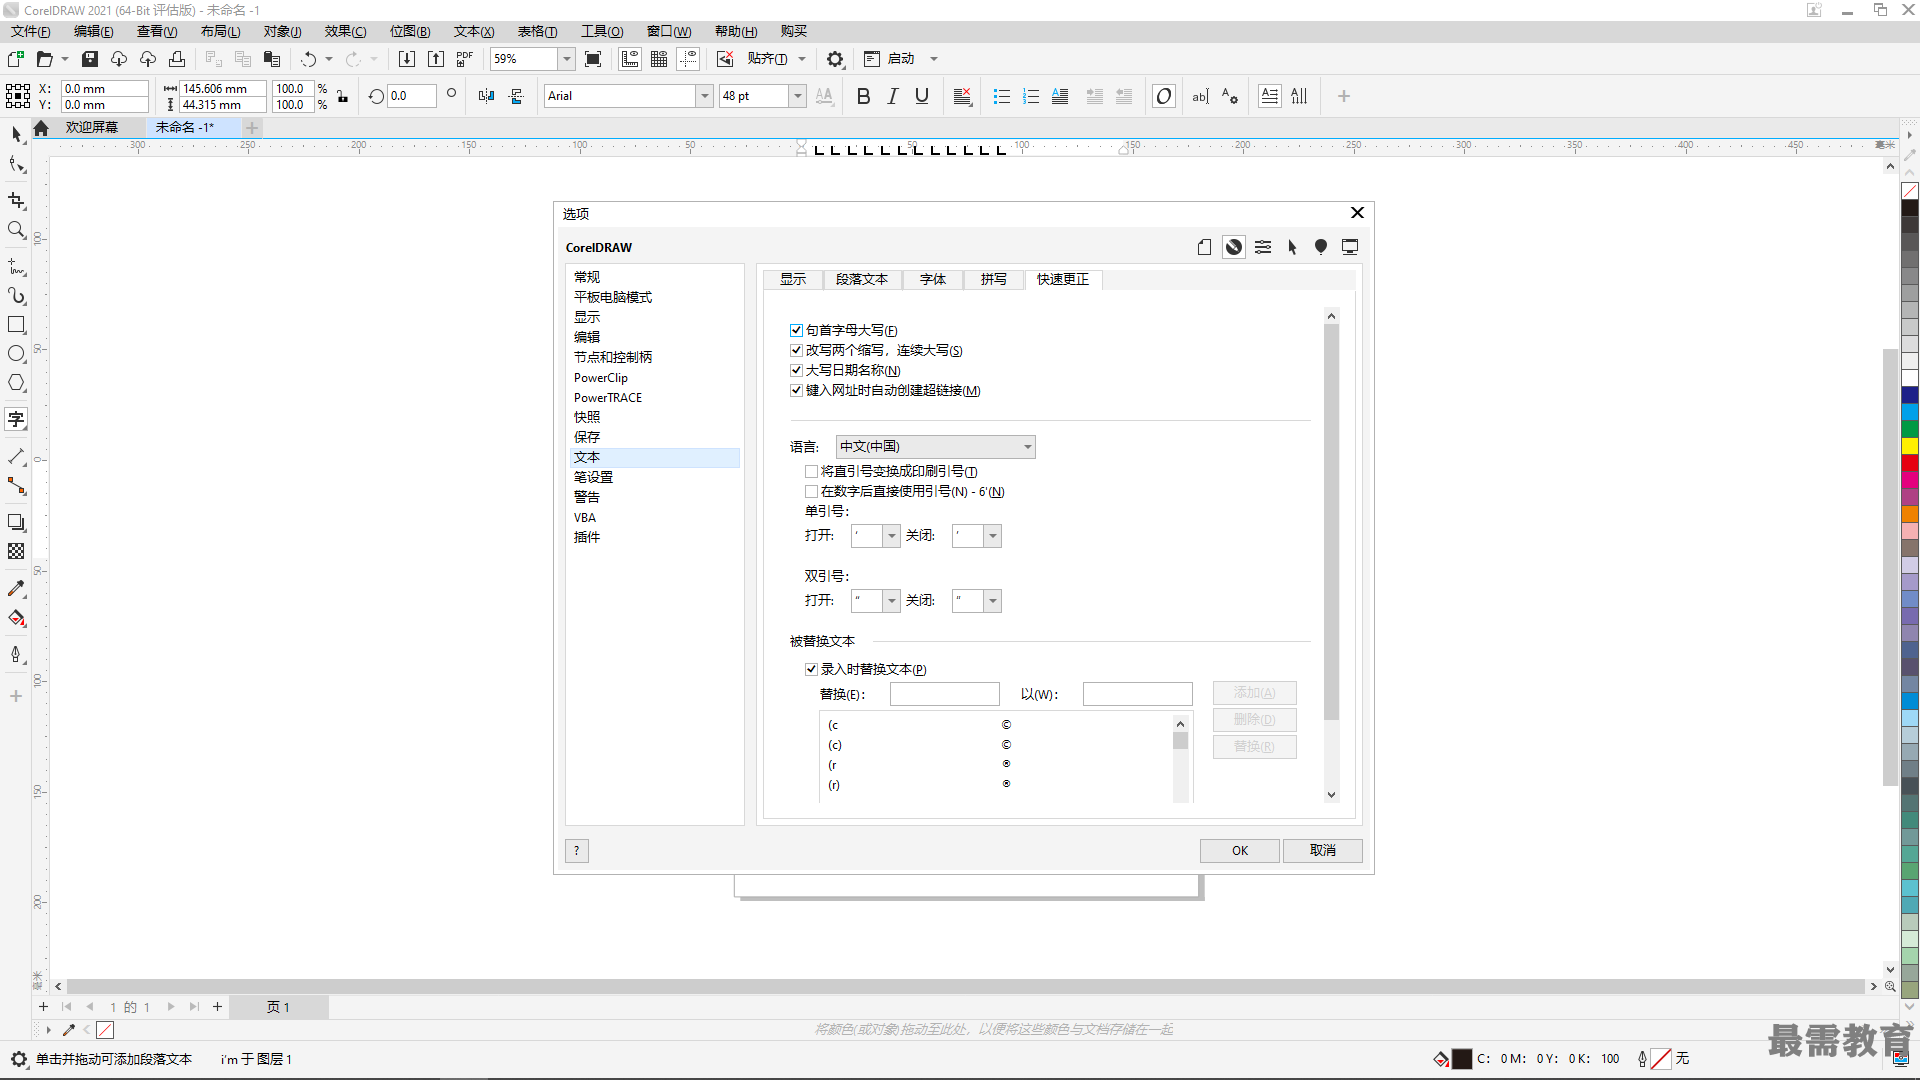
Task: Select the Freehand drawing tool
Action: coord(16,267)
